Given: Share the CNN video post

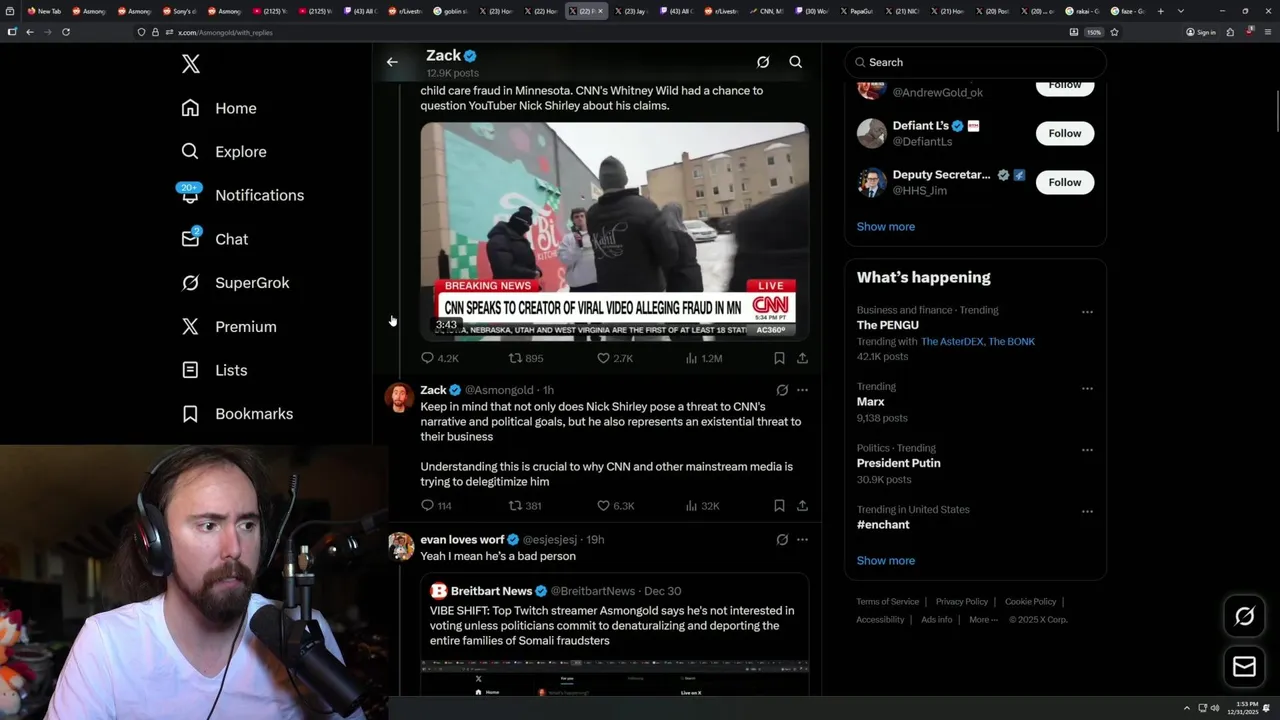Looking at the screenshot, I should point(802,358).
